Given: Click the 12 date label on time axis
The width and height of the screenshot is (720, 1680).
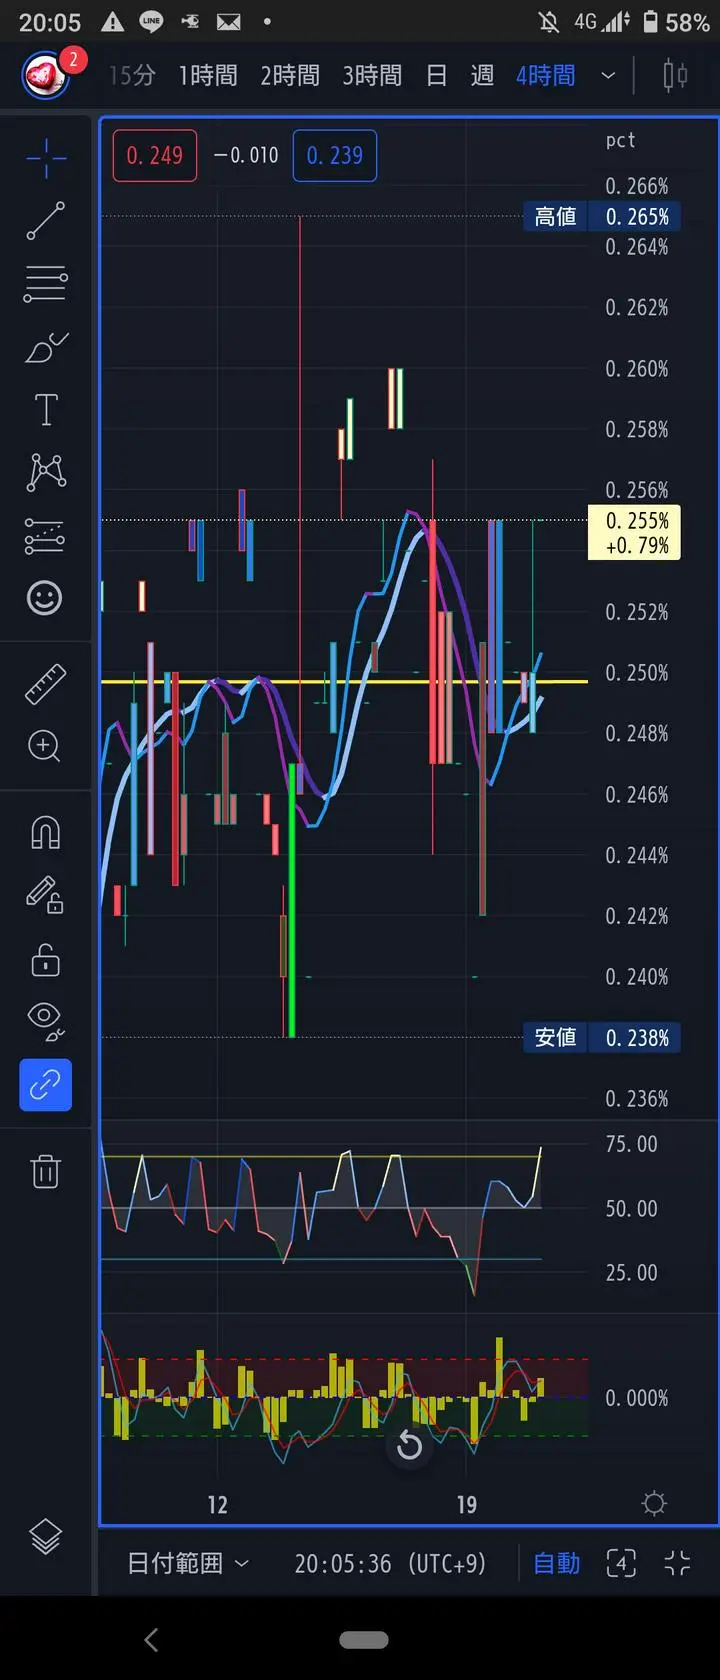Looking at the screenshot, I should click(x=217, y=1505).
